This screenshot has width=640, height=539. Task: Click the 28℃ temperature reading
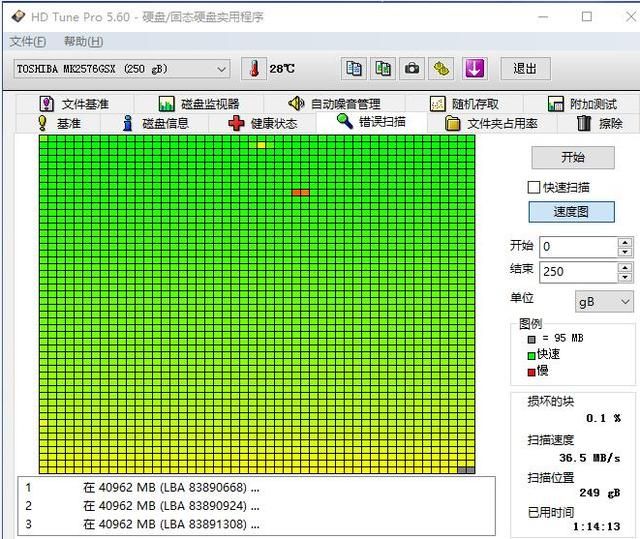282,69
